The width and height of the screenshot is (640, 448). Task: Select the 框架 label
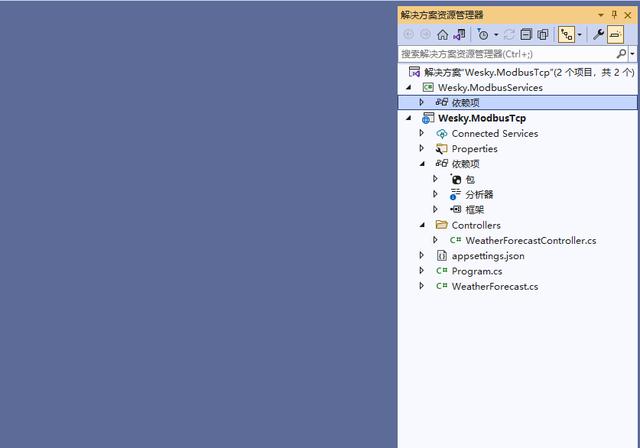pyautogui.click(x=475, y=210)
